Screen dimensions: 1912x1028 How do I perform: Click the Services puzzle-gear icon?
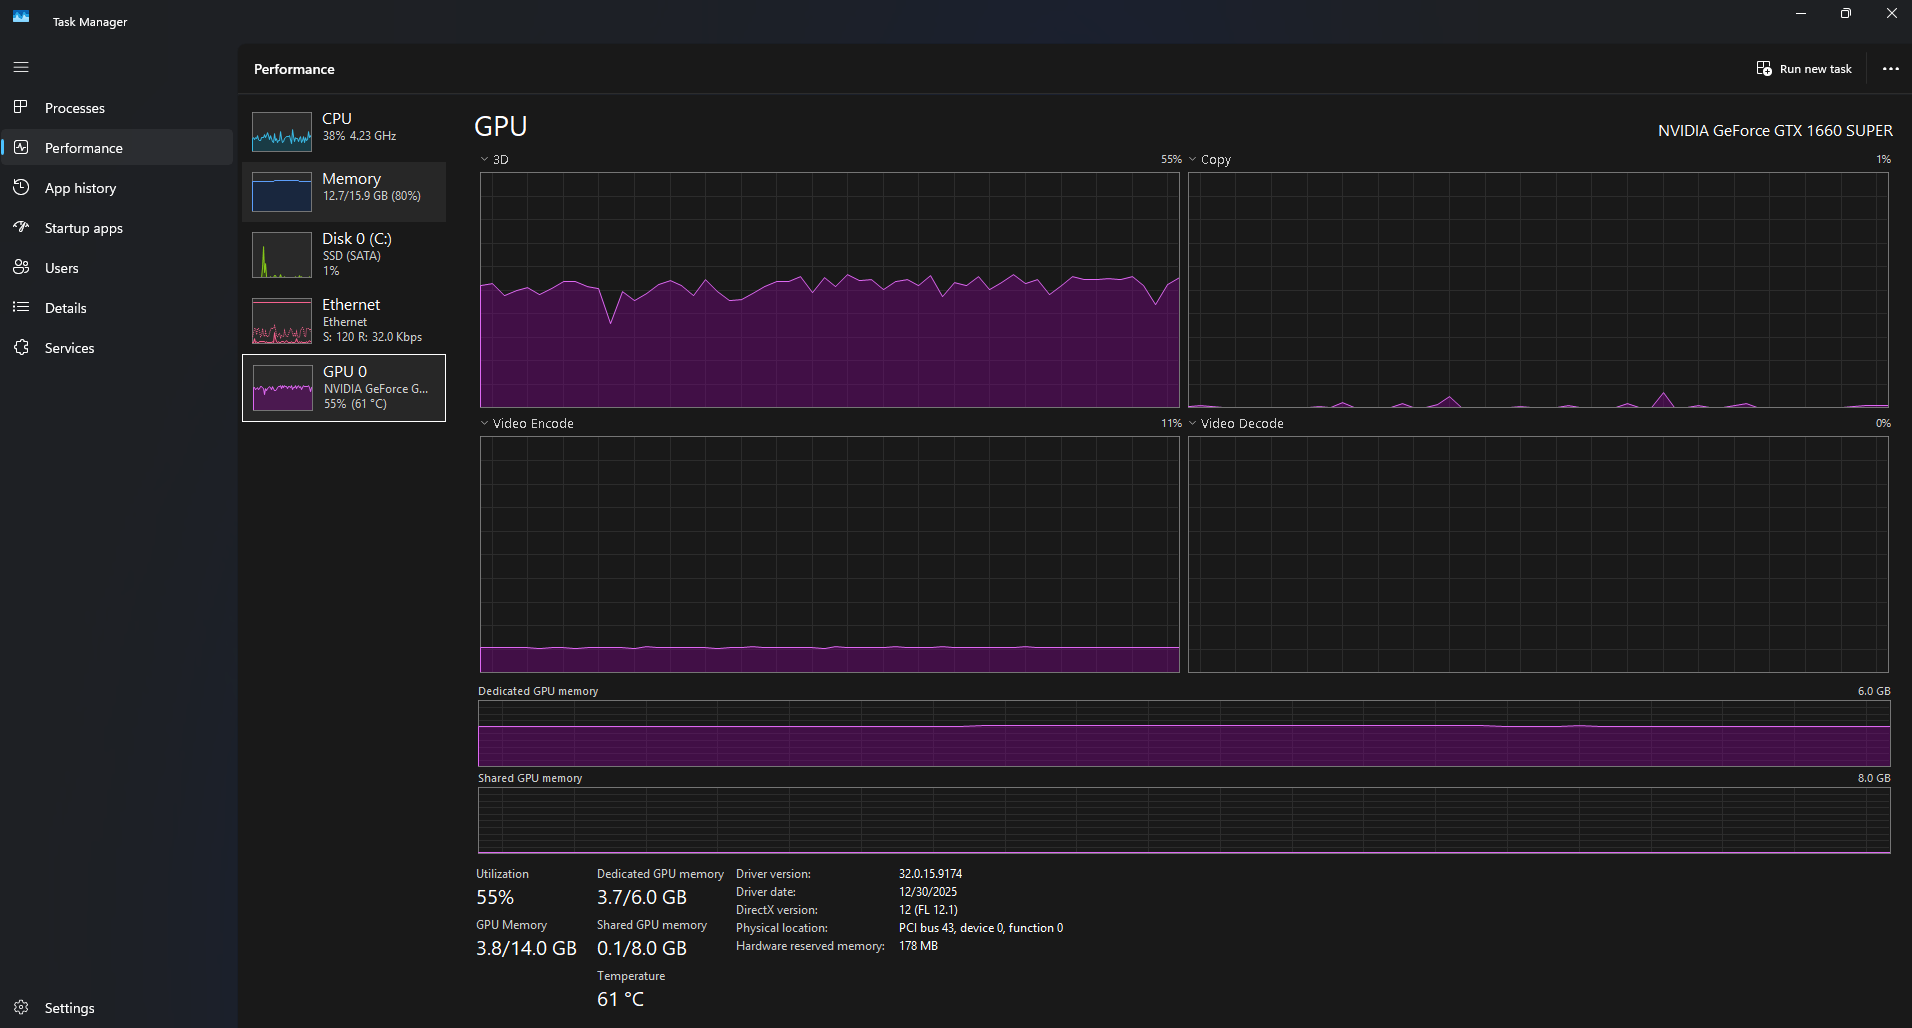tap(21, 347)
